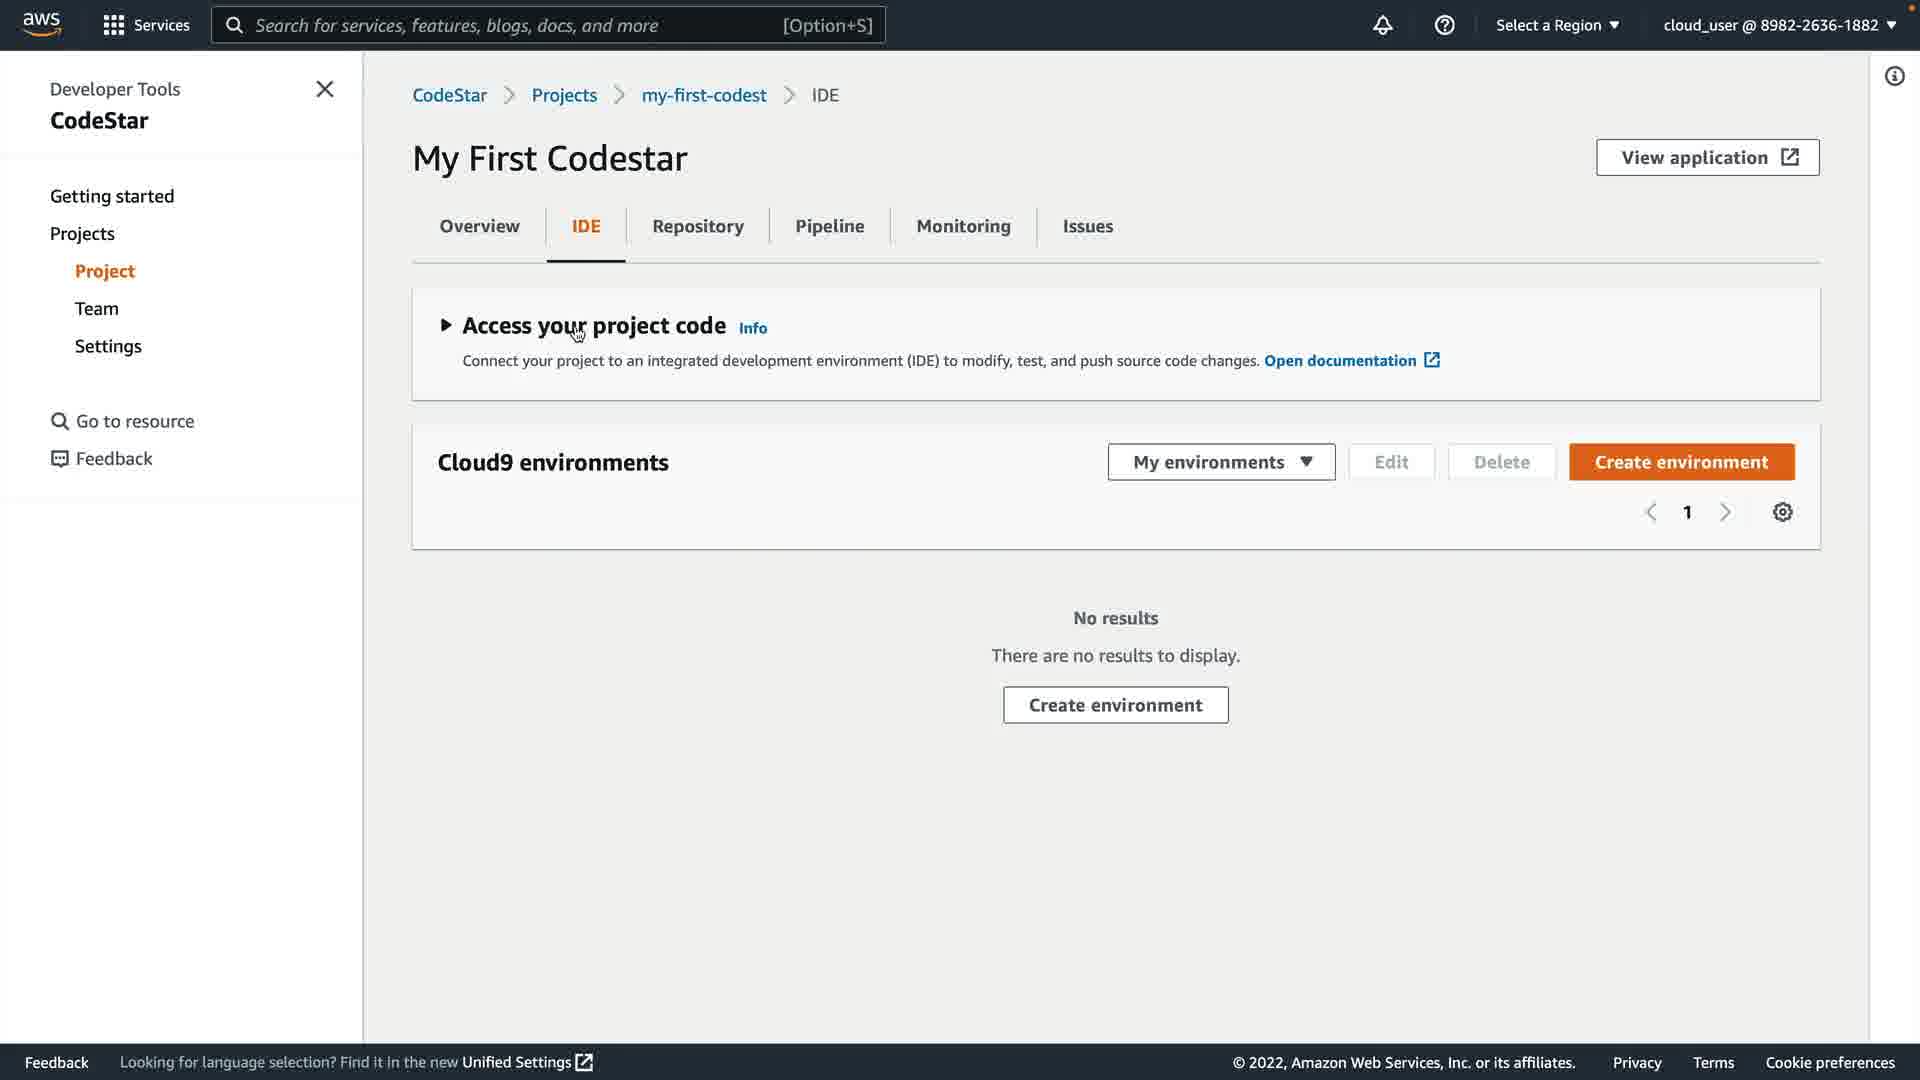This screenshot has width=1920, height=1080.
Task: Open the table preferences gear icon
Action: 1782,512
